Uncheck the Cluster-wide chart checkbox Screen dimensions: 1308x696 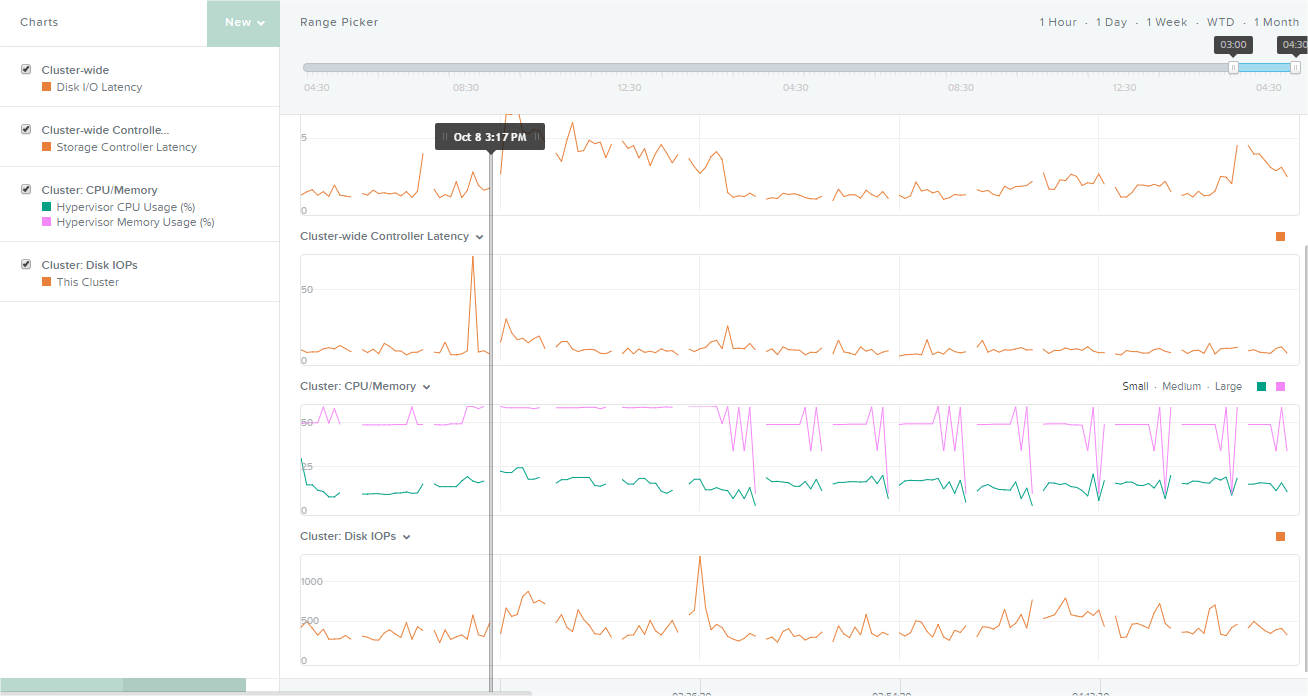coord(26,70)
